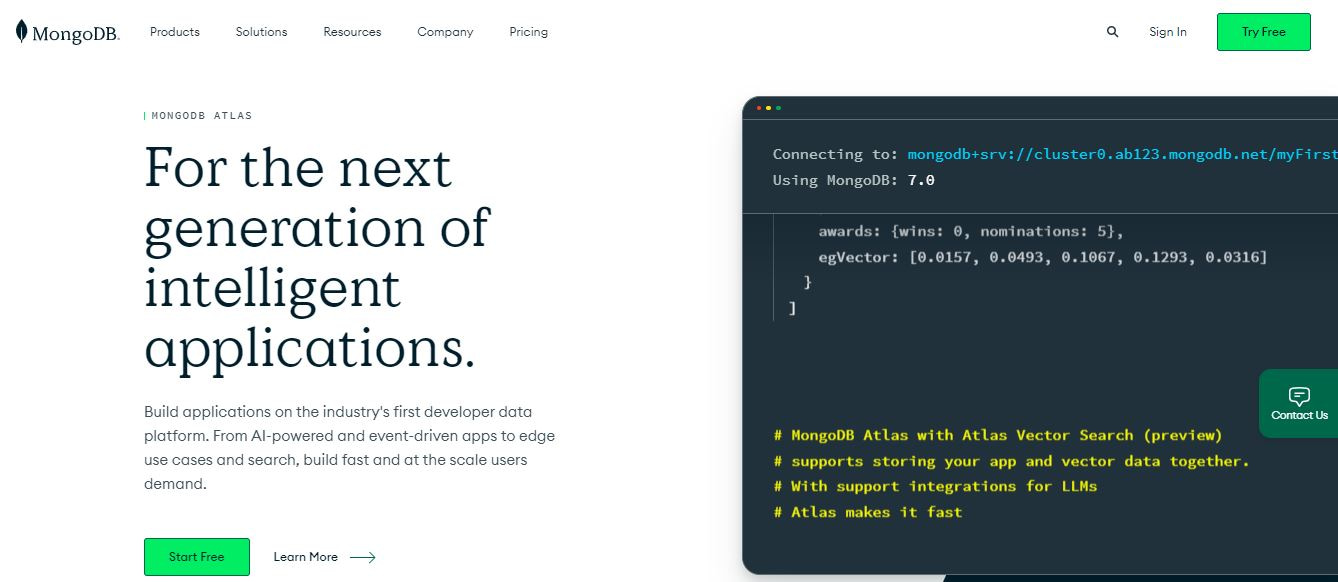Click the Atlas Vector Search comment line
This screenshot has height=582, width=1338.
[998, 435]
